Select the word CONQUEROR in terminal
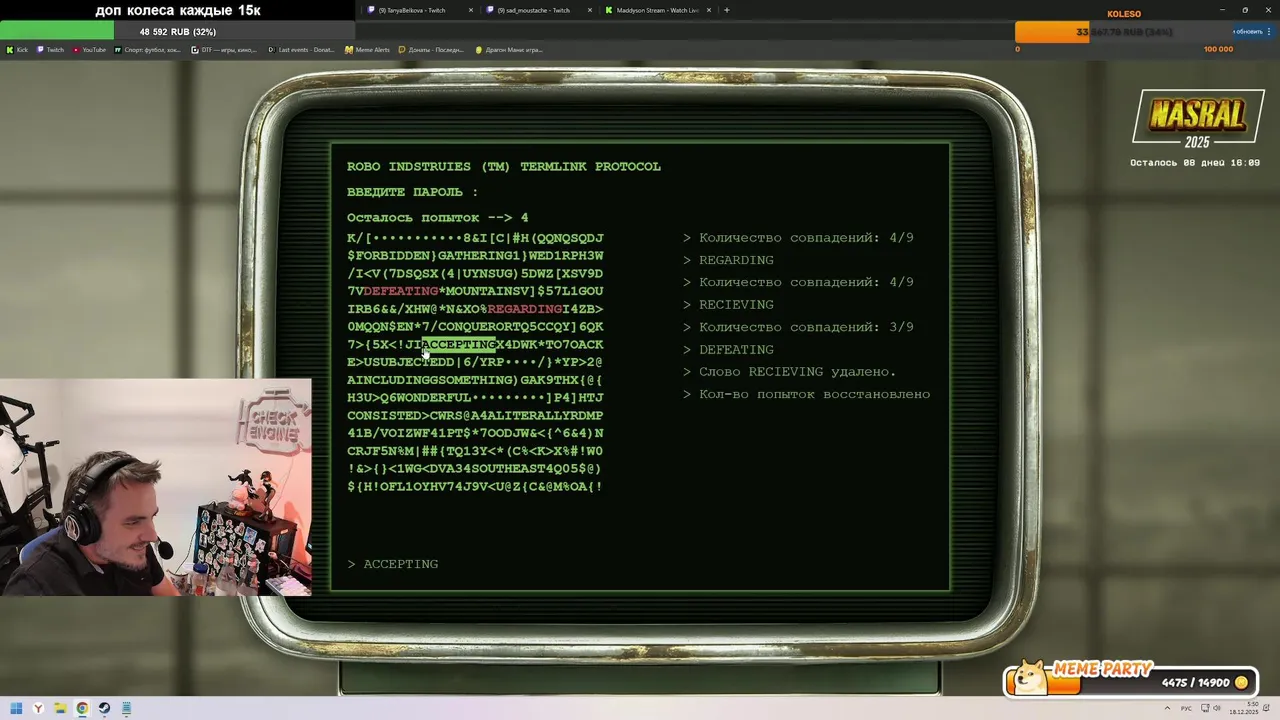 [474, 326]
